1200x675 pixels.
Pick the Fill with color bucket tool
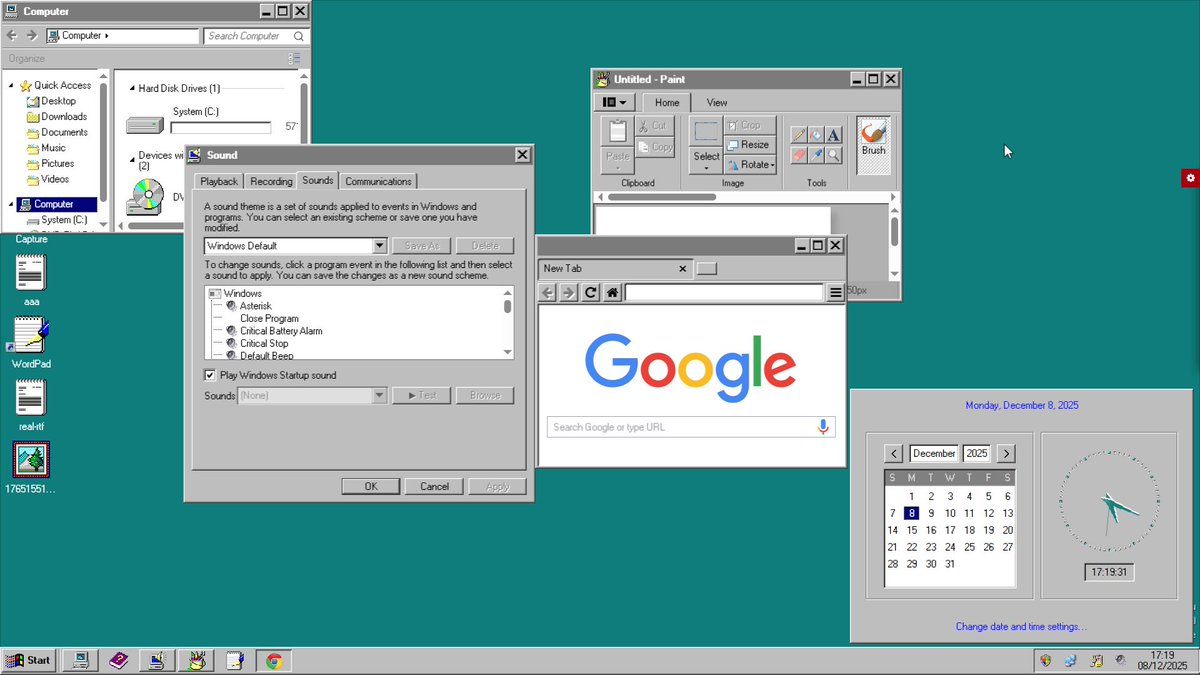(x=816, y=135)
